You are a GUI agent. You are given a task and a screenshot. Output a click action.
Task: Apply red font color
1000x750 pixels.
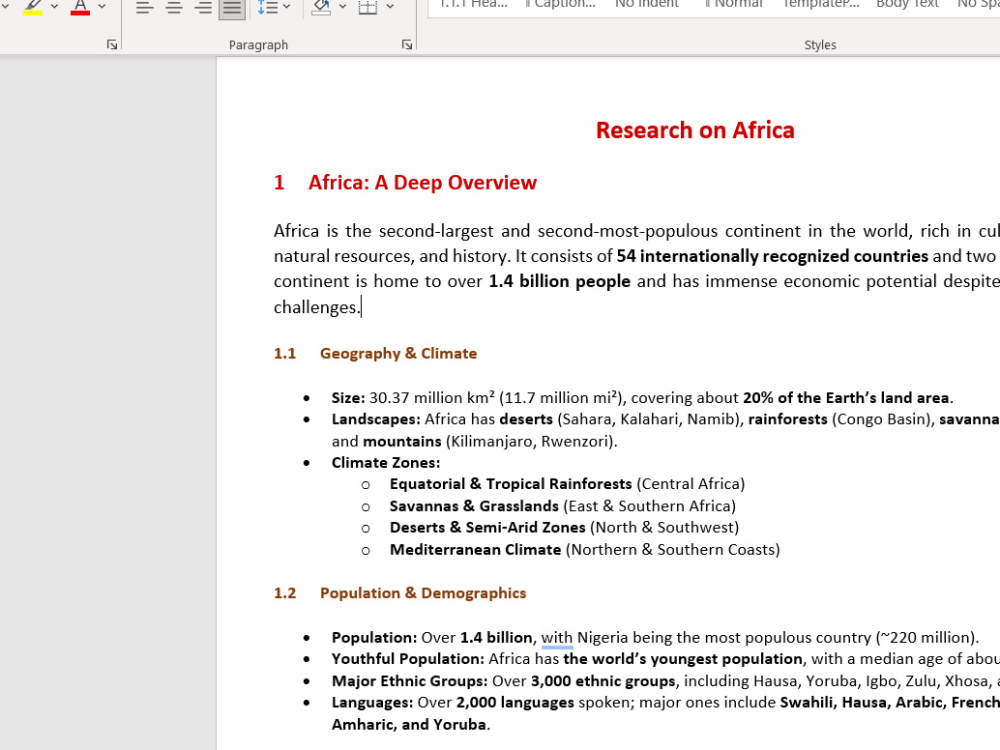click(x=80, y=6)
